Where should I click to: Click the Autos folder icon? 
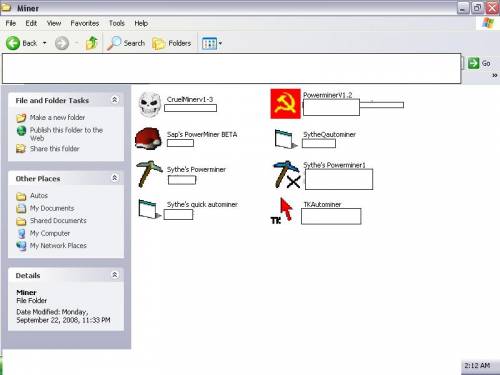click(21, 196)
